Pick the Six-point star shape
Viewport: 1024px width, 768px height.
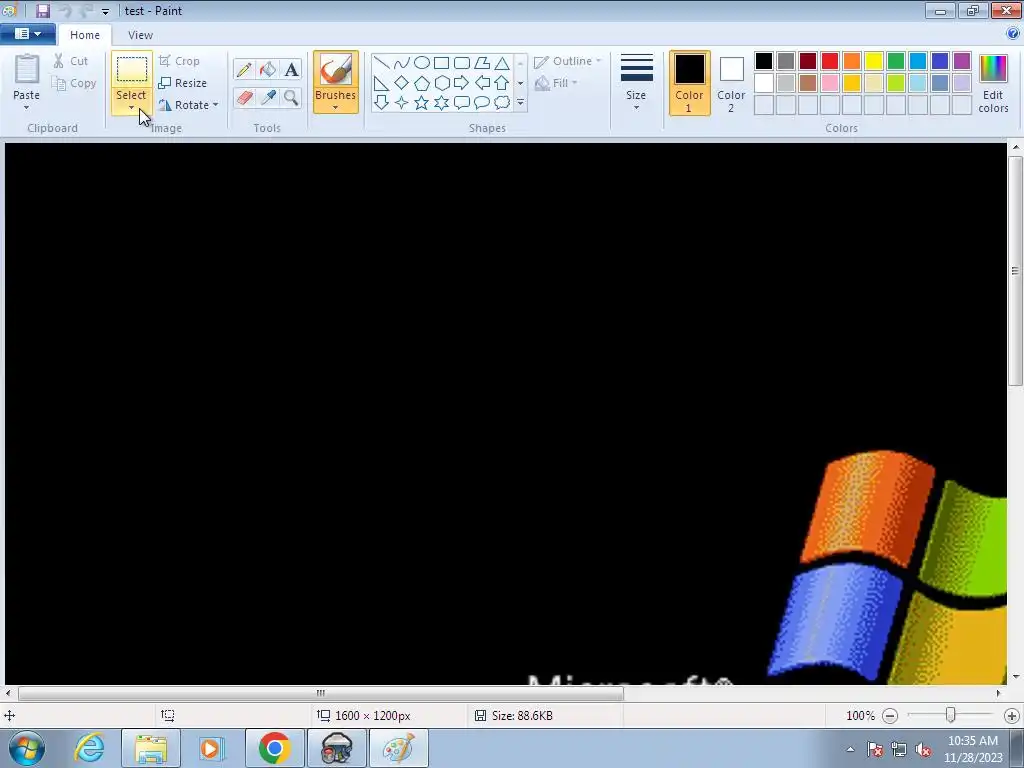[441, 103]
